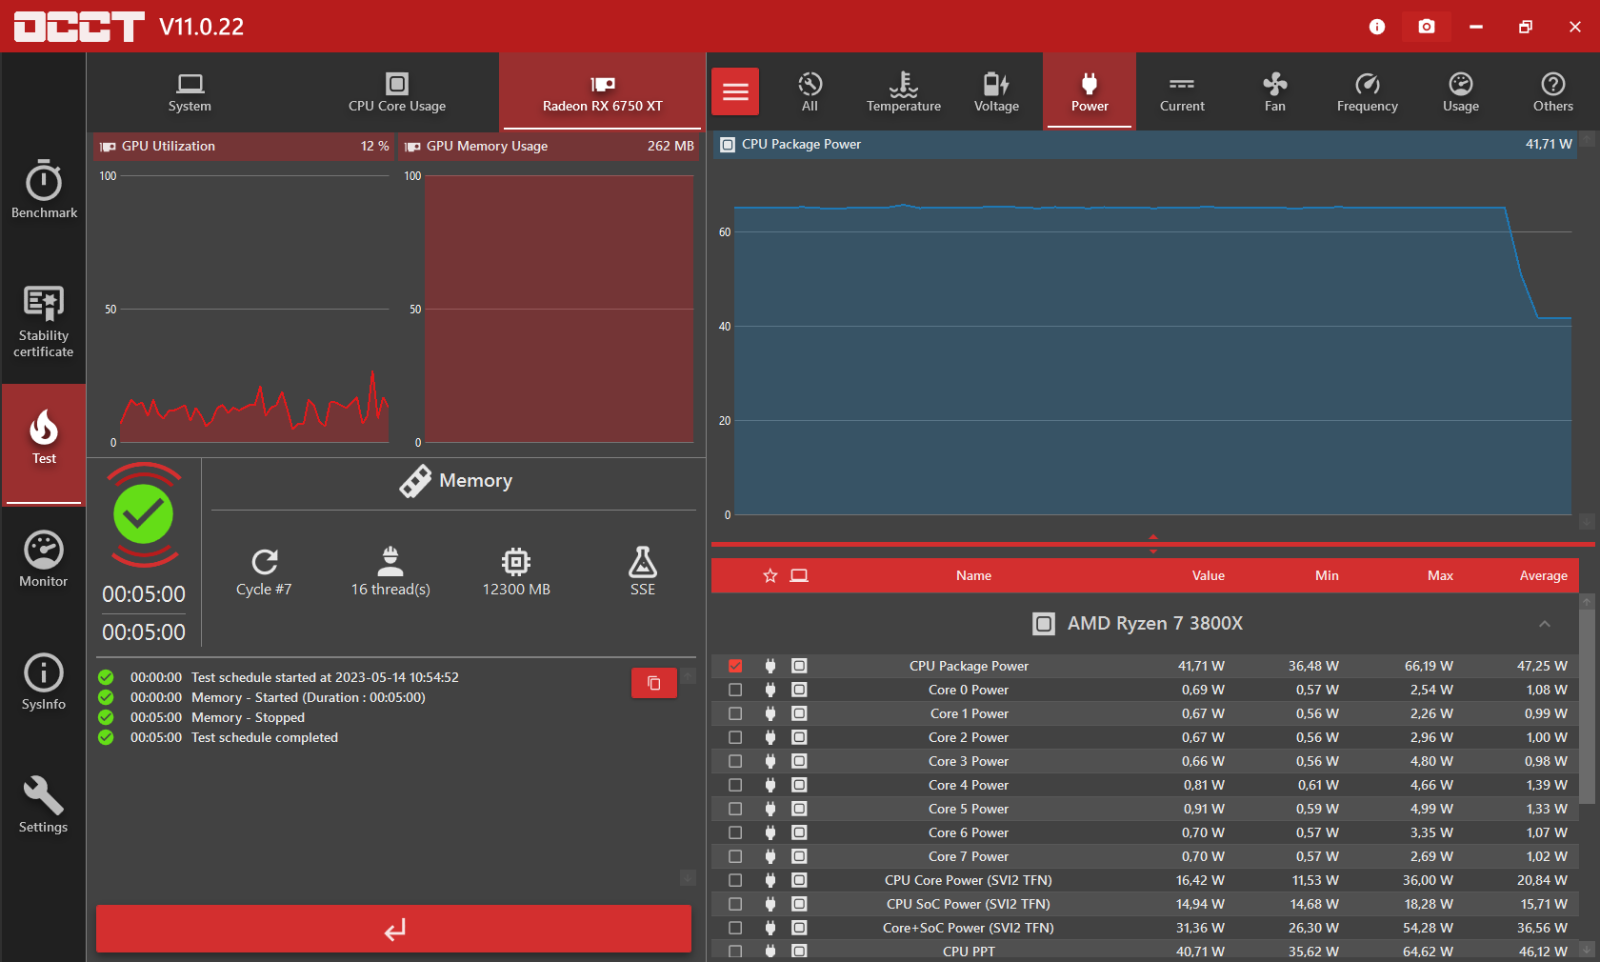Show Others sensors category
This screenshot has width=1600, height=962.
click(1553, 92)
